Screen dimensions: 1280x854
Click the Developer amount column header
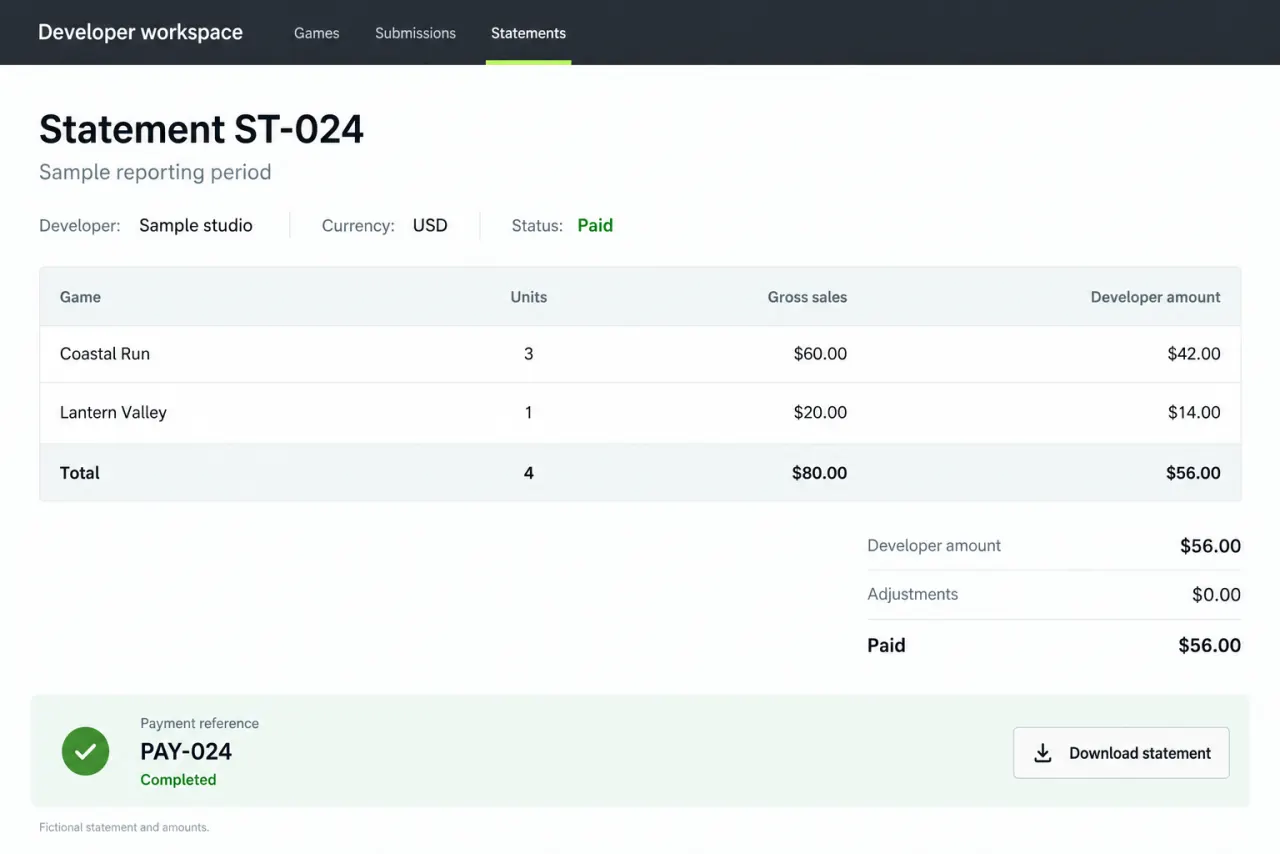[1155, 297]
